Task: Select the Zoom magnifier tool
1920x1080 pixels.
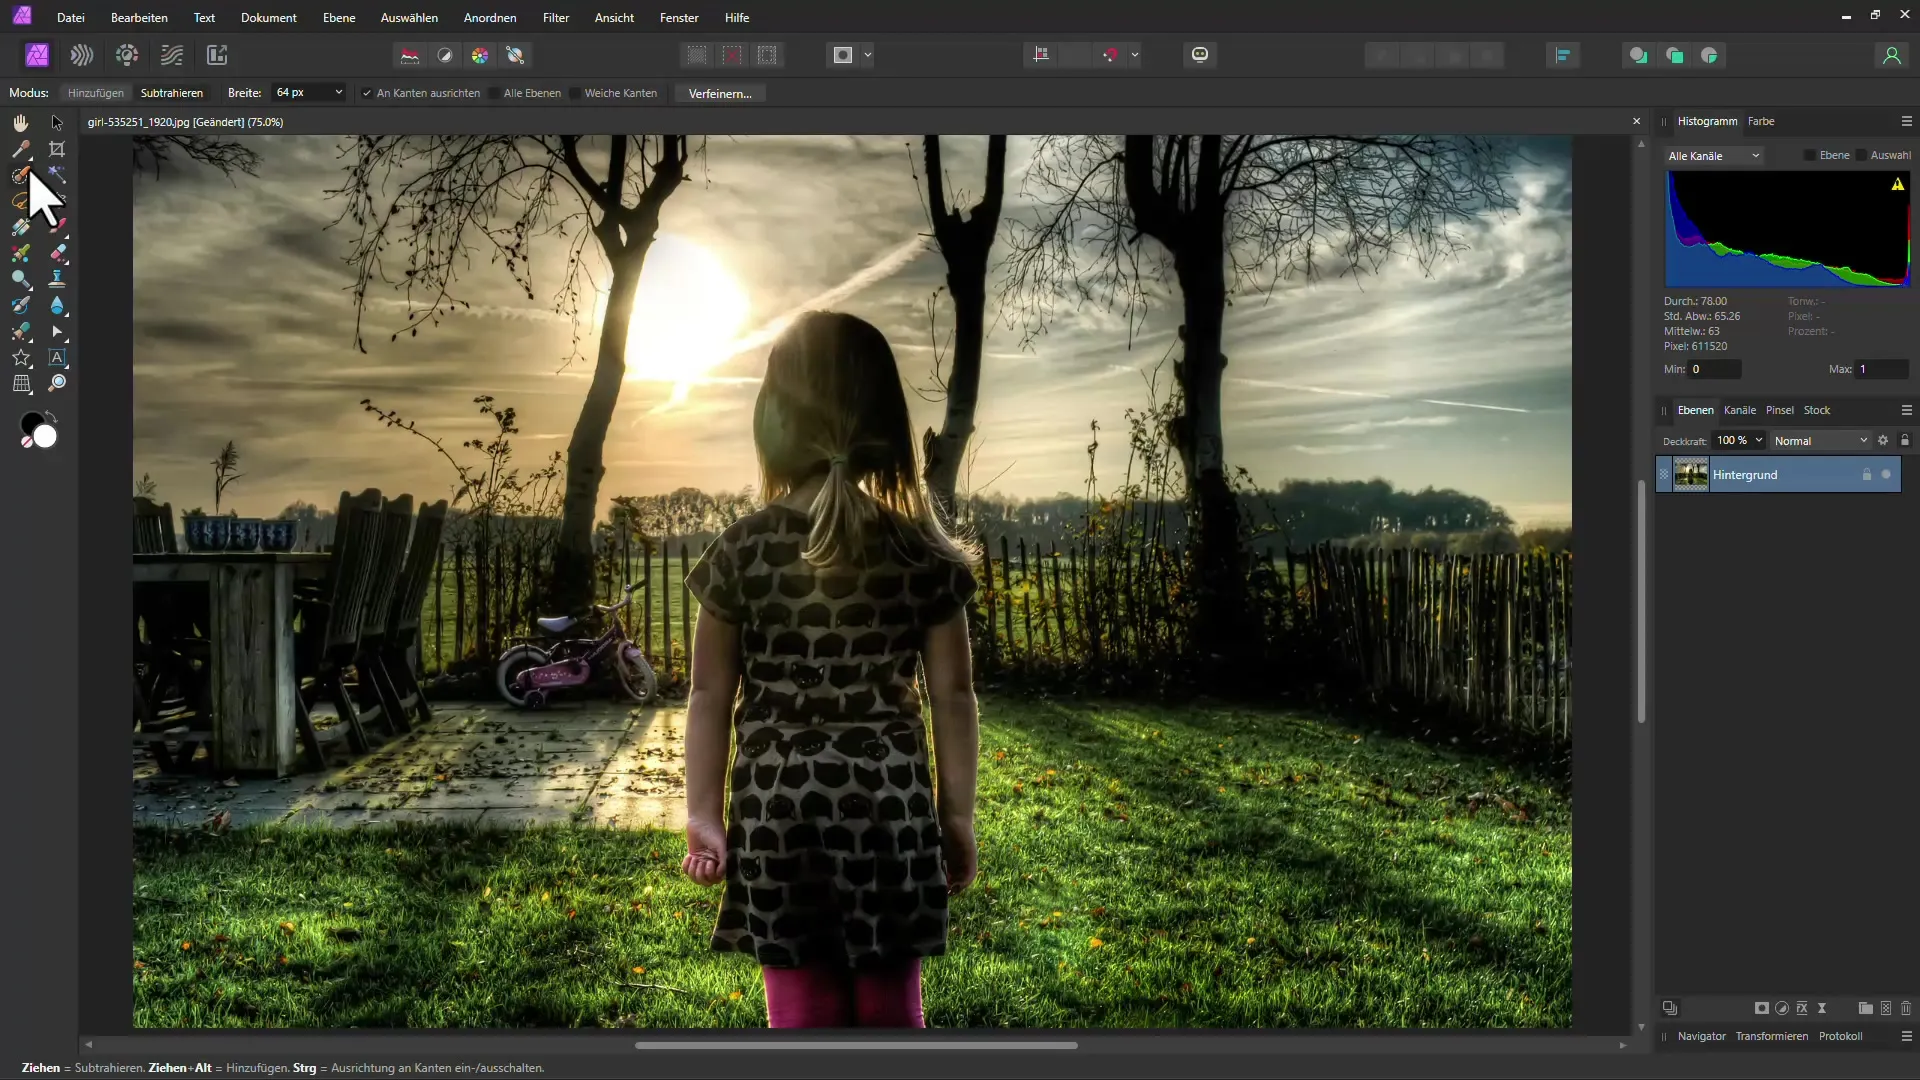Action: point(57,383)
